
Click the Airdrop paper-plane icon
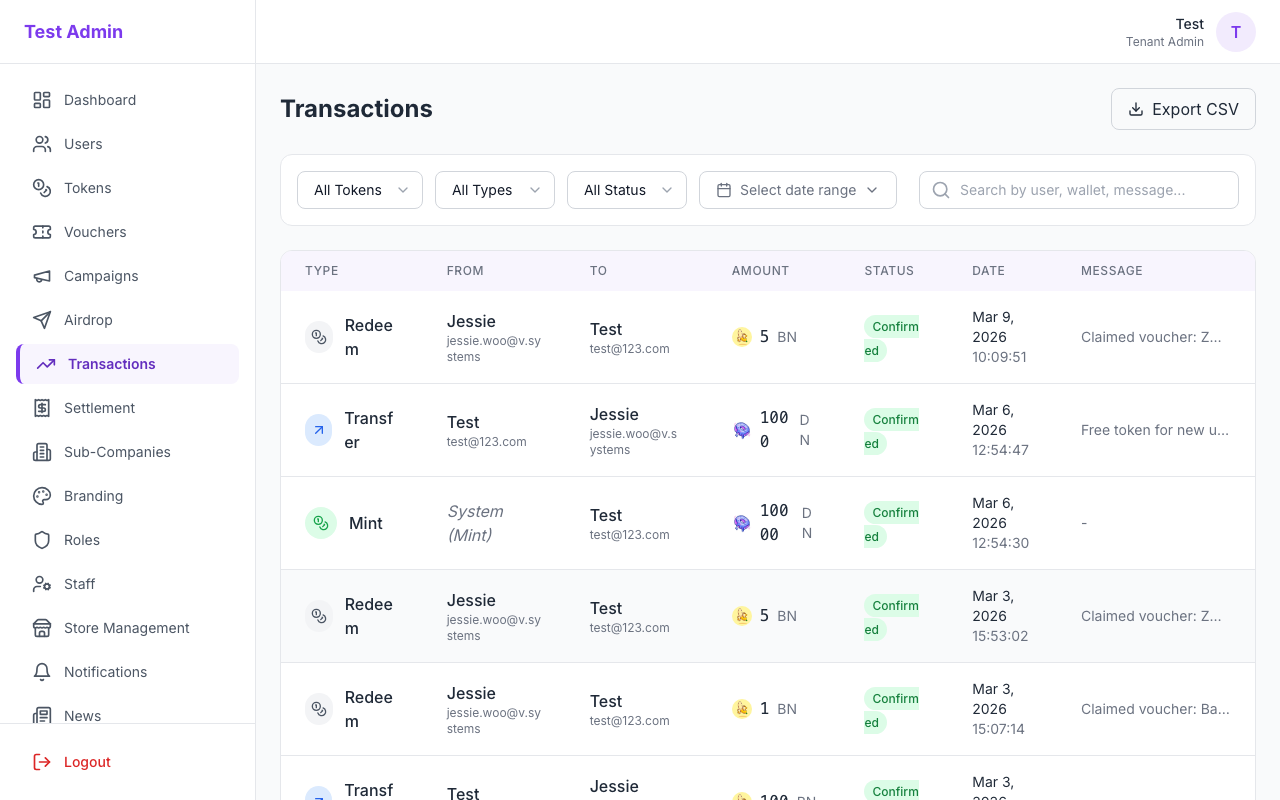(41, 320)
